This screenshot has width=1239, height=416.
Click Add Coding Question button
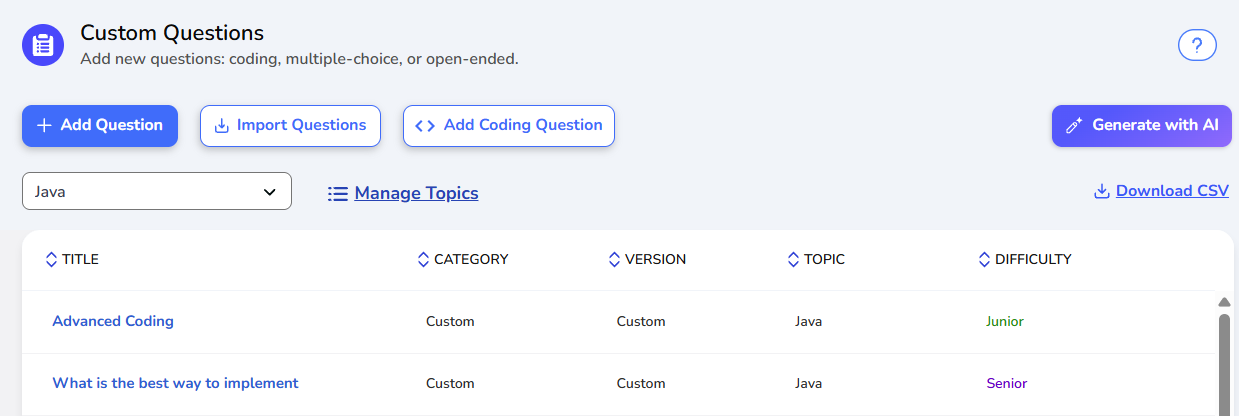(x=509, y=126)
